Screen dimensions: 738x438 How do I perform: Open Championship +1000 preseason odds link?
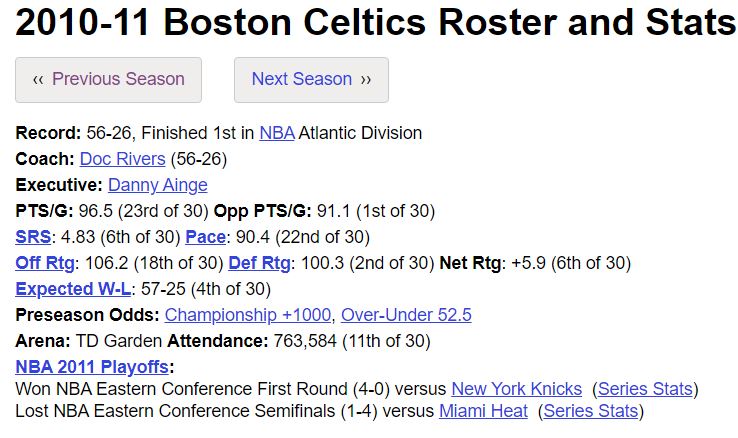point(248,315)
